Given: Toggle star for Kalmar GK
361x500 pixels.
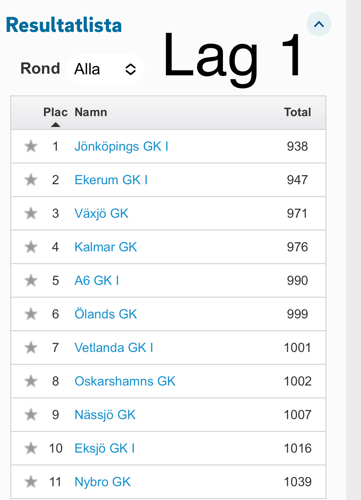Looking at the screenshot, I should (31, 247).
